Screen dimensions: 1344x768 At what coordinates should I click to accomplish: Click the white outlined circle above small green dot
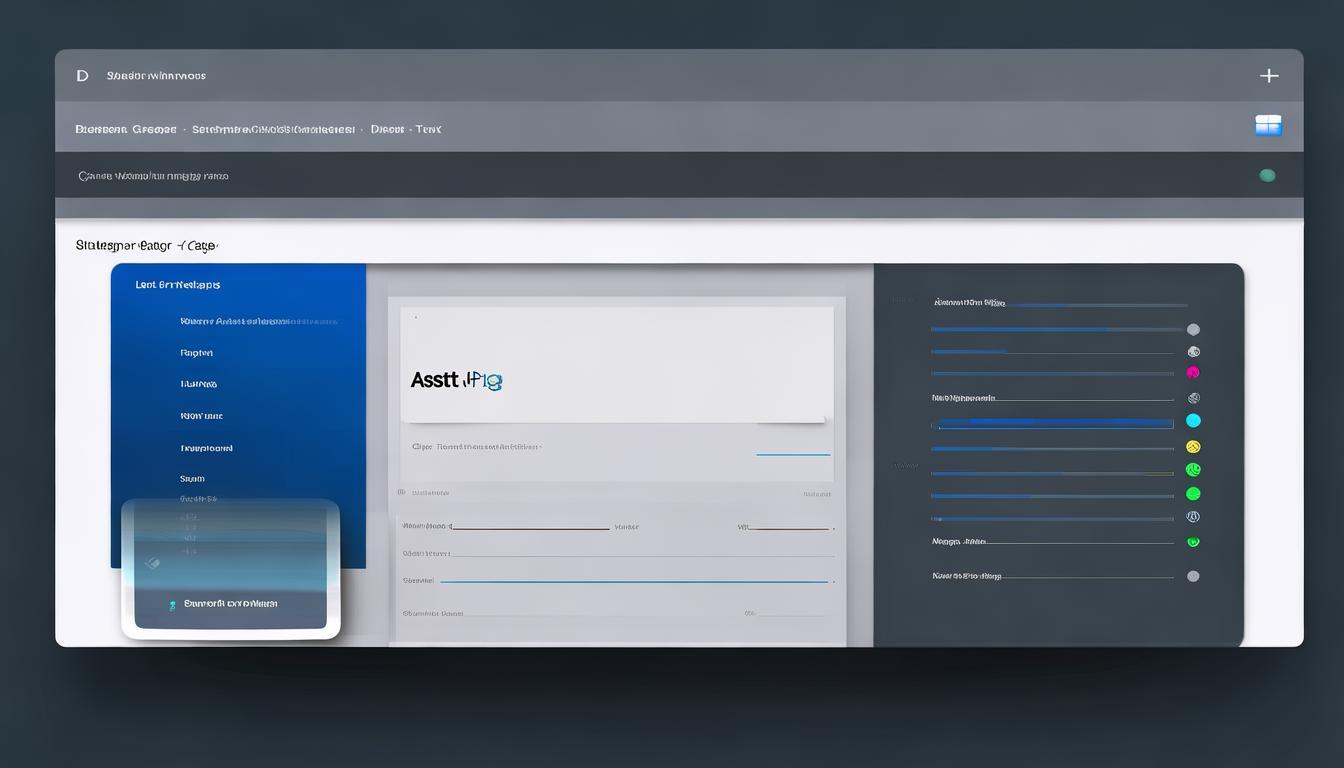(x=1193, y=517)
